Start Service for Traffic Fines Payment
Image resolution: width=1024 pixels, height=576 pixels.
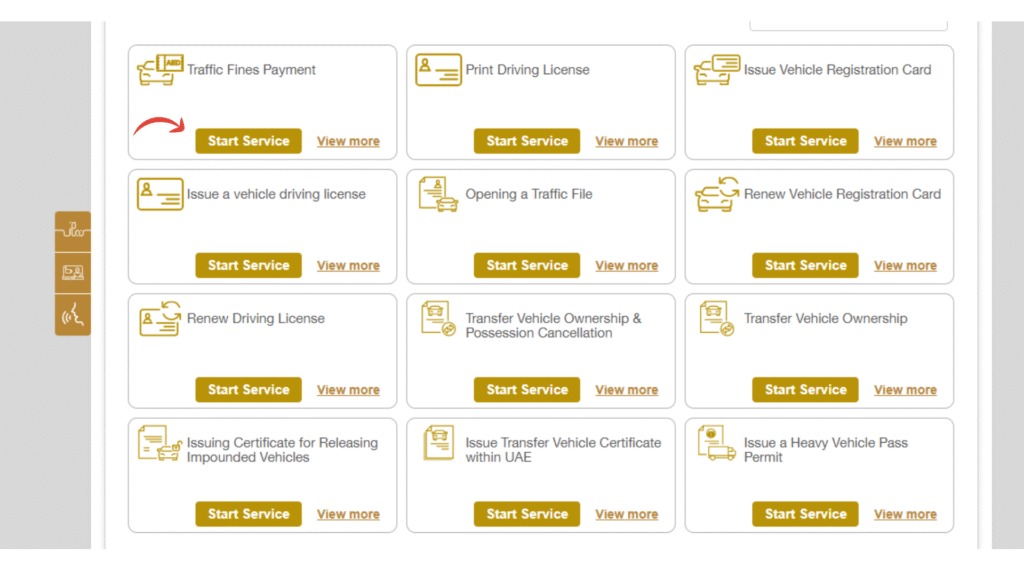(248, 141)
